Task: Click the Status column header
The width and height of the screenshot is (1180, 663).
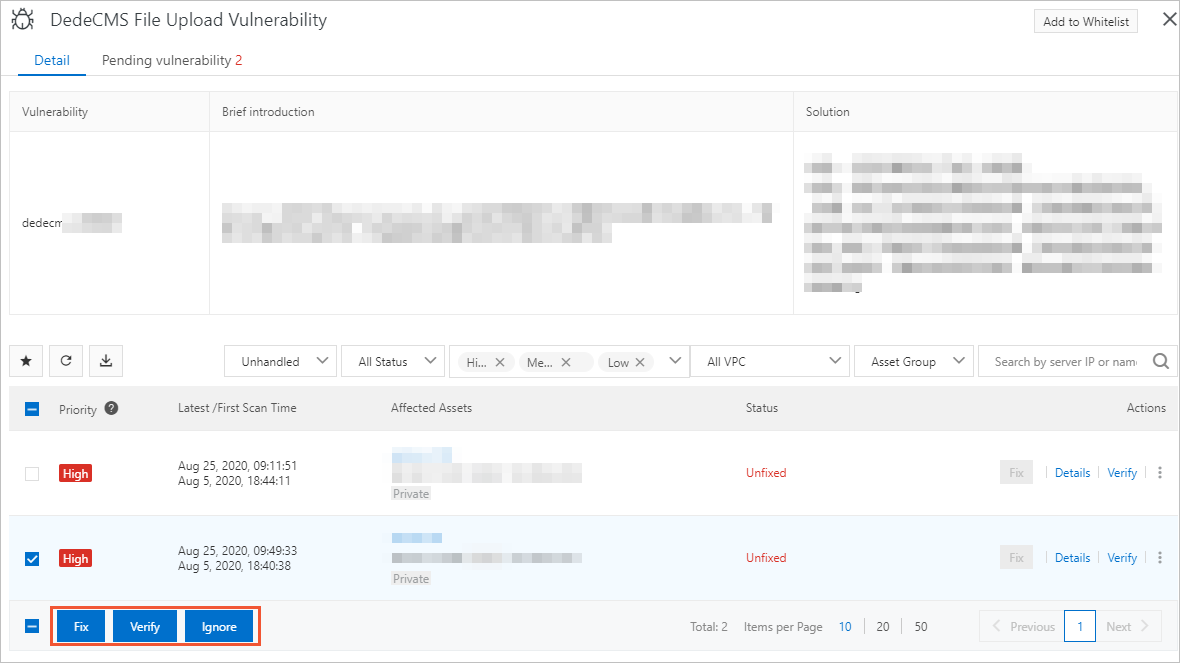Action: click(762, 408)
